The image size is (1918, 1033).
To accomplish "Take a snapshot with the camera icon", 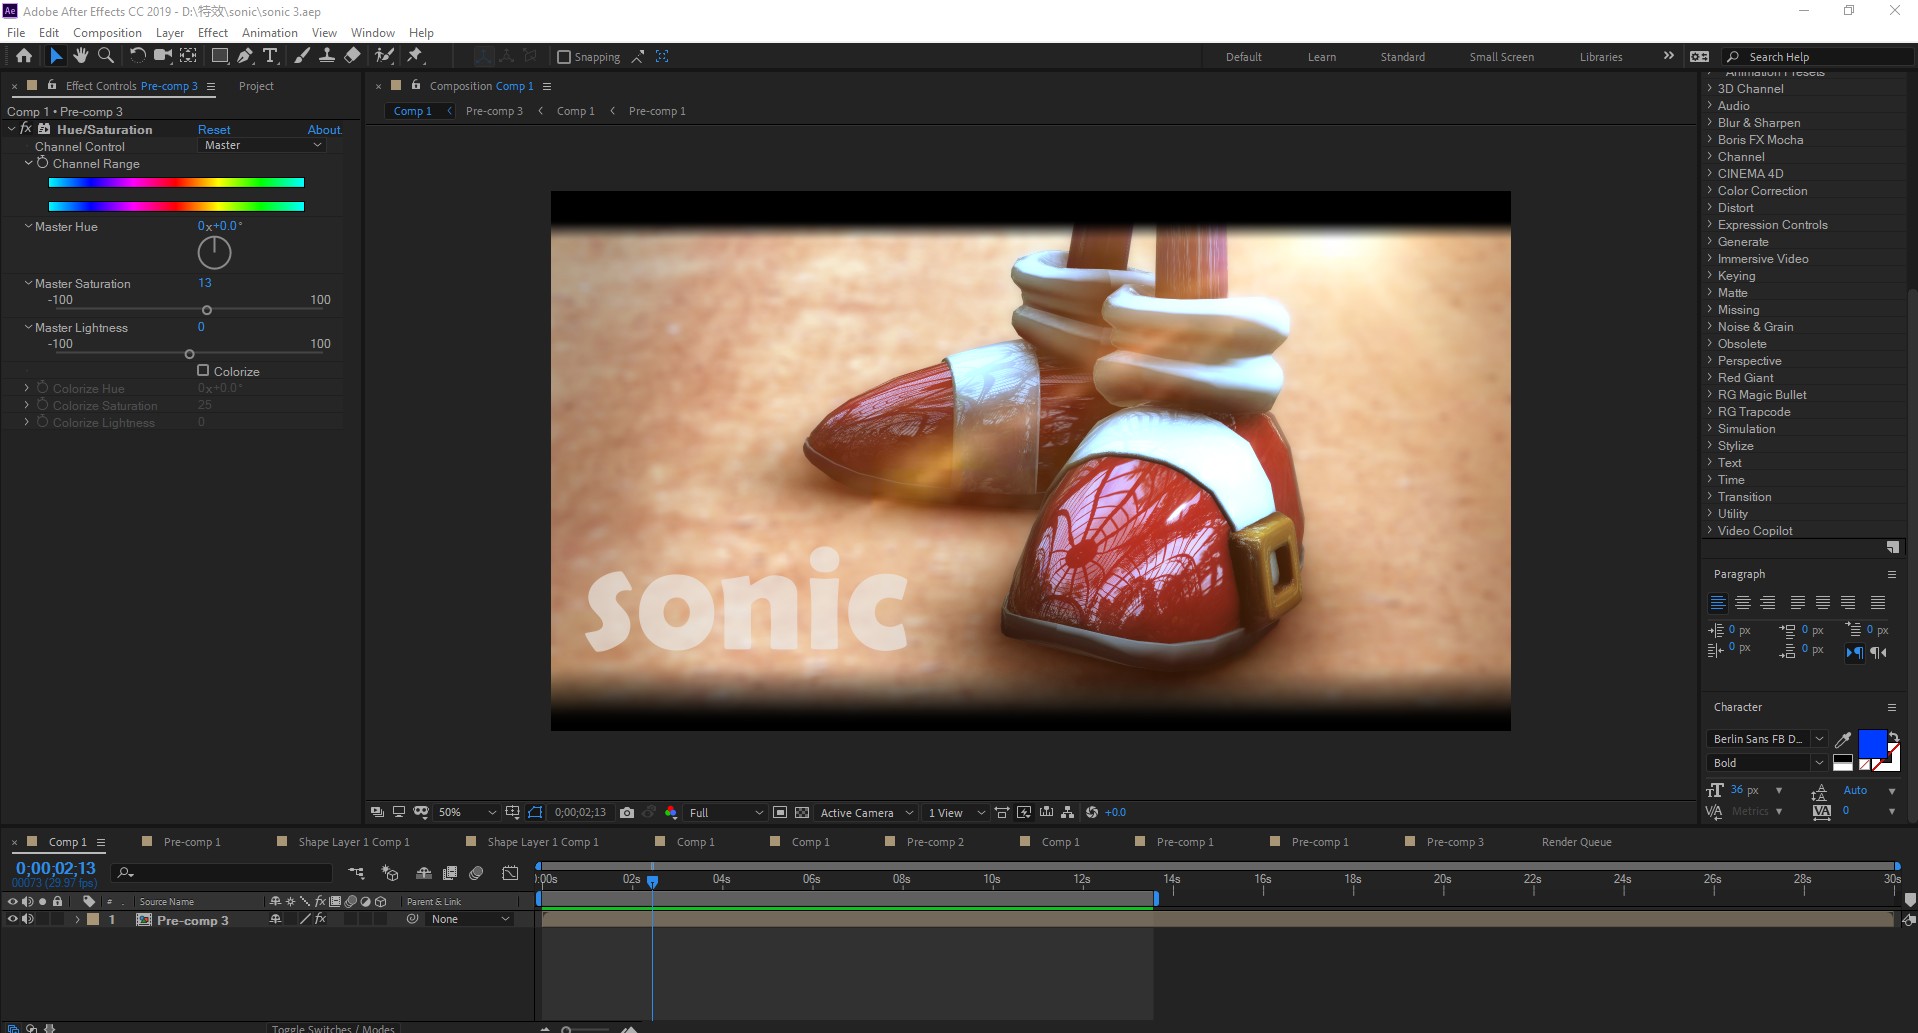I will (627, 812).
